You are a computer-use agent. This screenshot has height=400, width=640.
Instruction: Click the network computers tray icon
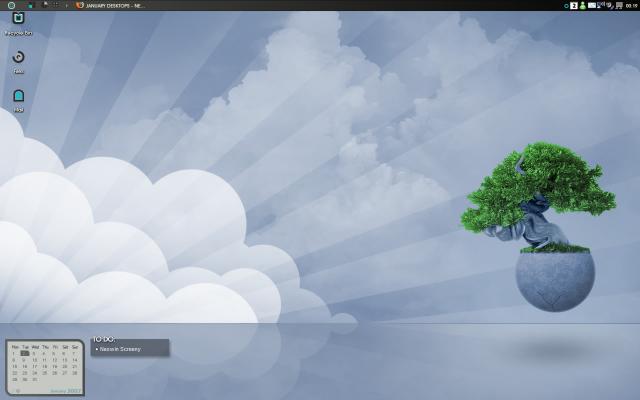point(601,5)
